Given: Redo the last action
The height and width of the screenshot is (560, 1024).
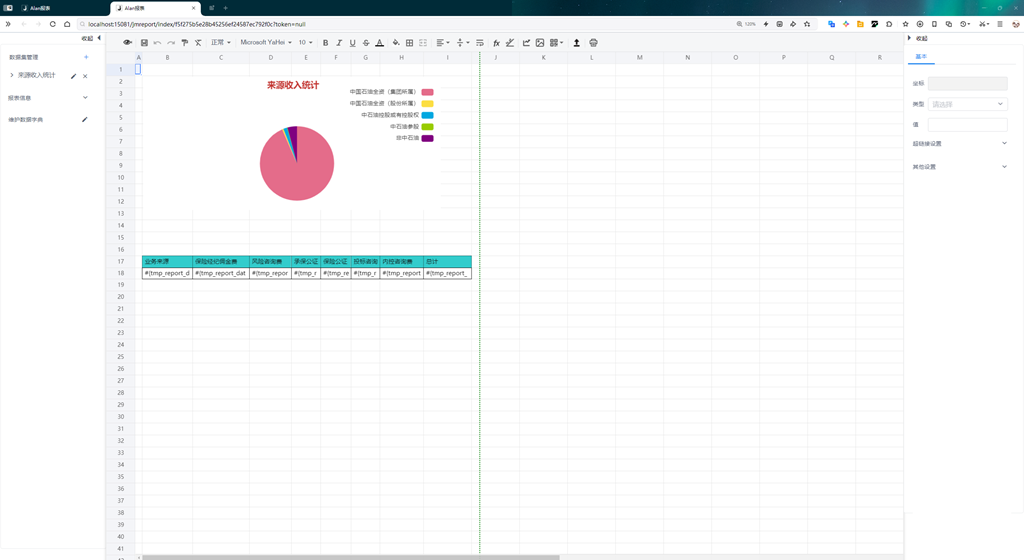Looking at the screenshot, I should coord(171,42).
